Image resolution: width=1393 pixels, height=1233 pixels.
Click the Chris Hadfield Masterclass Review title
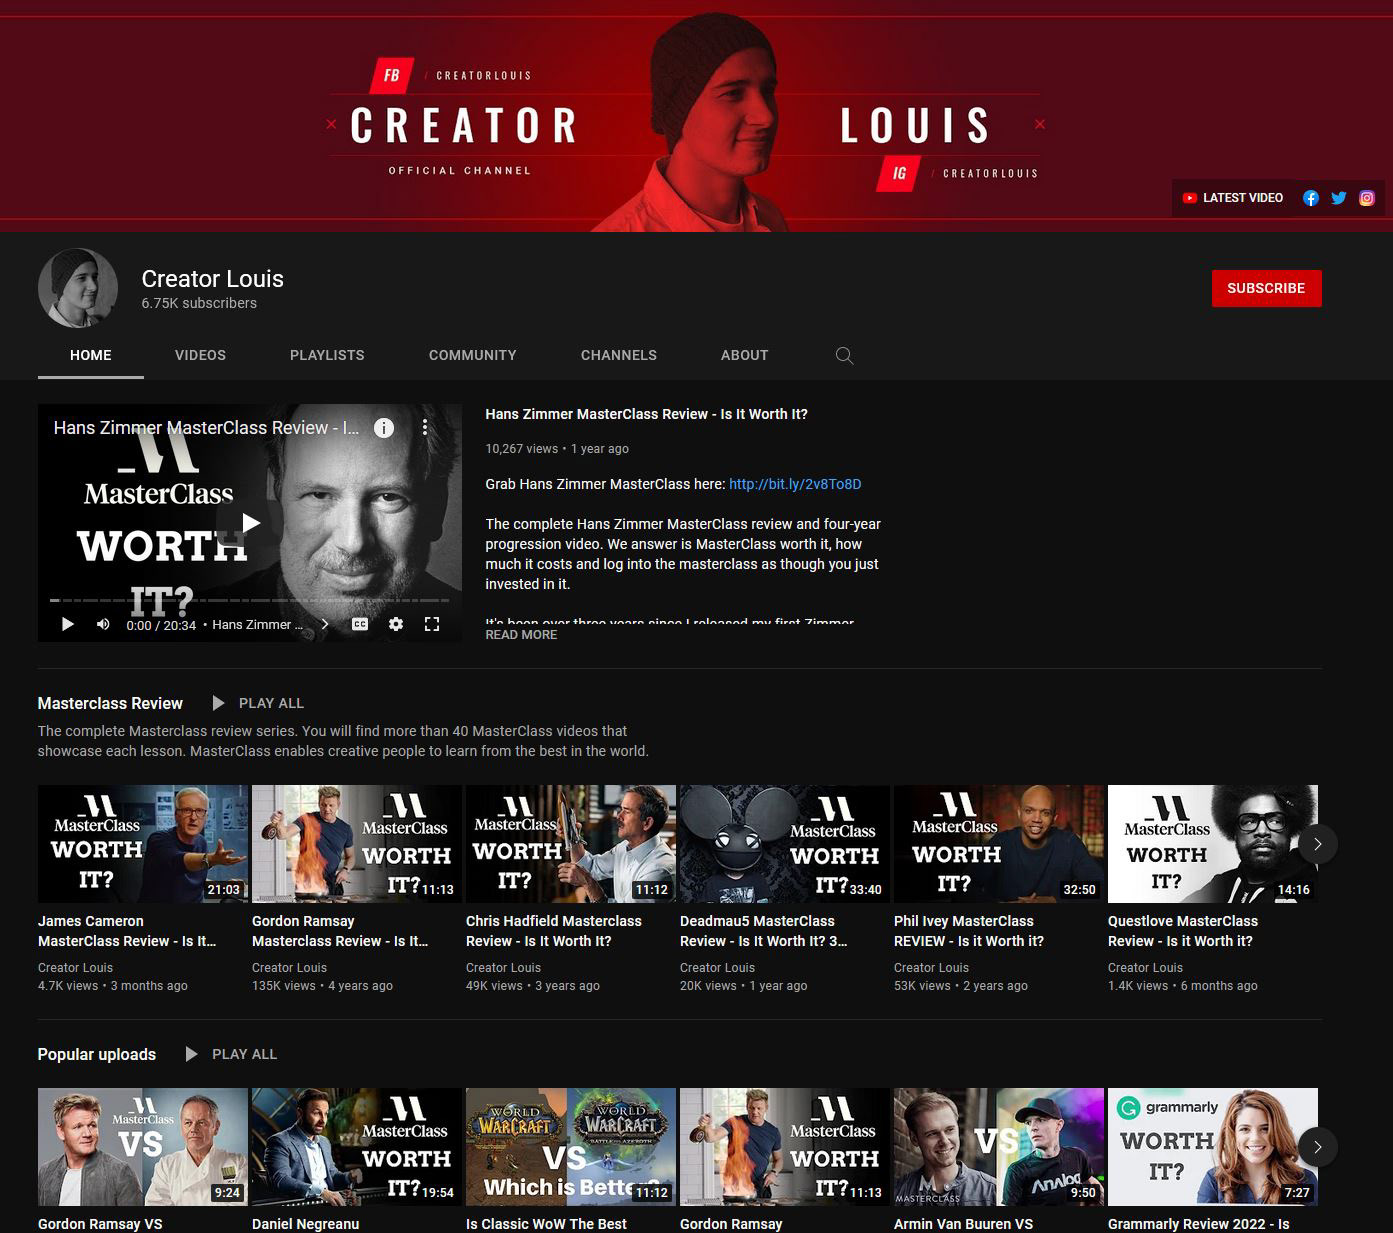pyautogui.click(x=554, y=931)
